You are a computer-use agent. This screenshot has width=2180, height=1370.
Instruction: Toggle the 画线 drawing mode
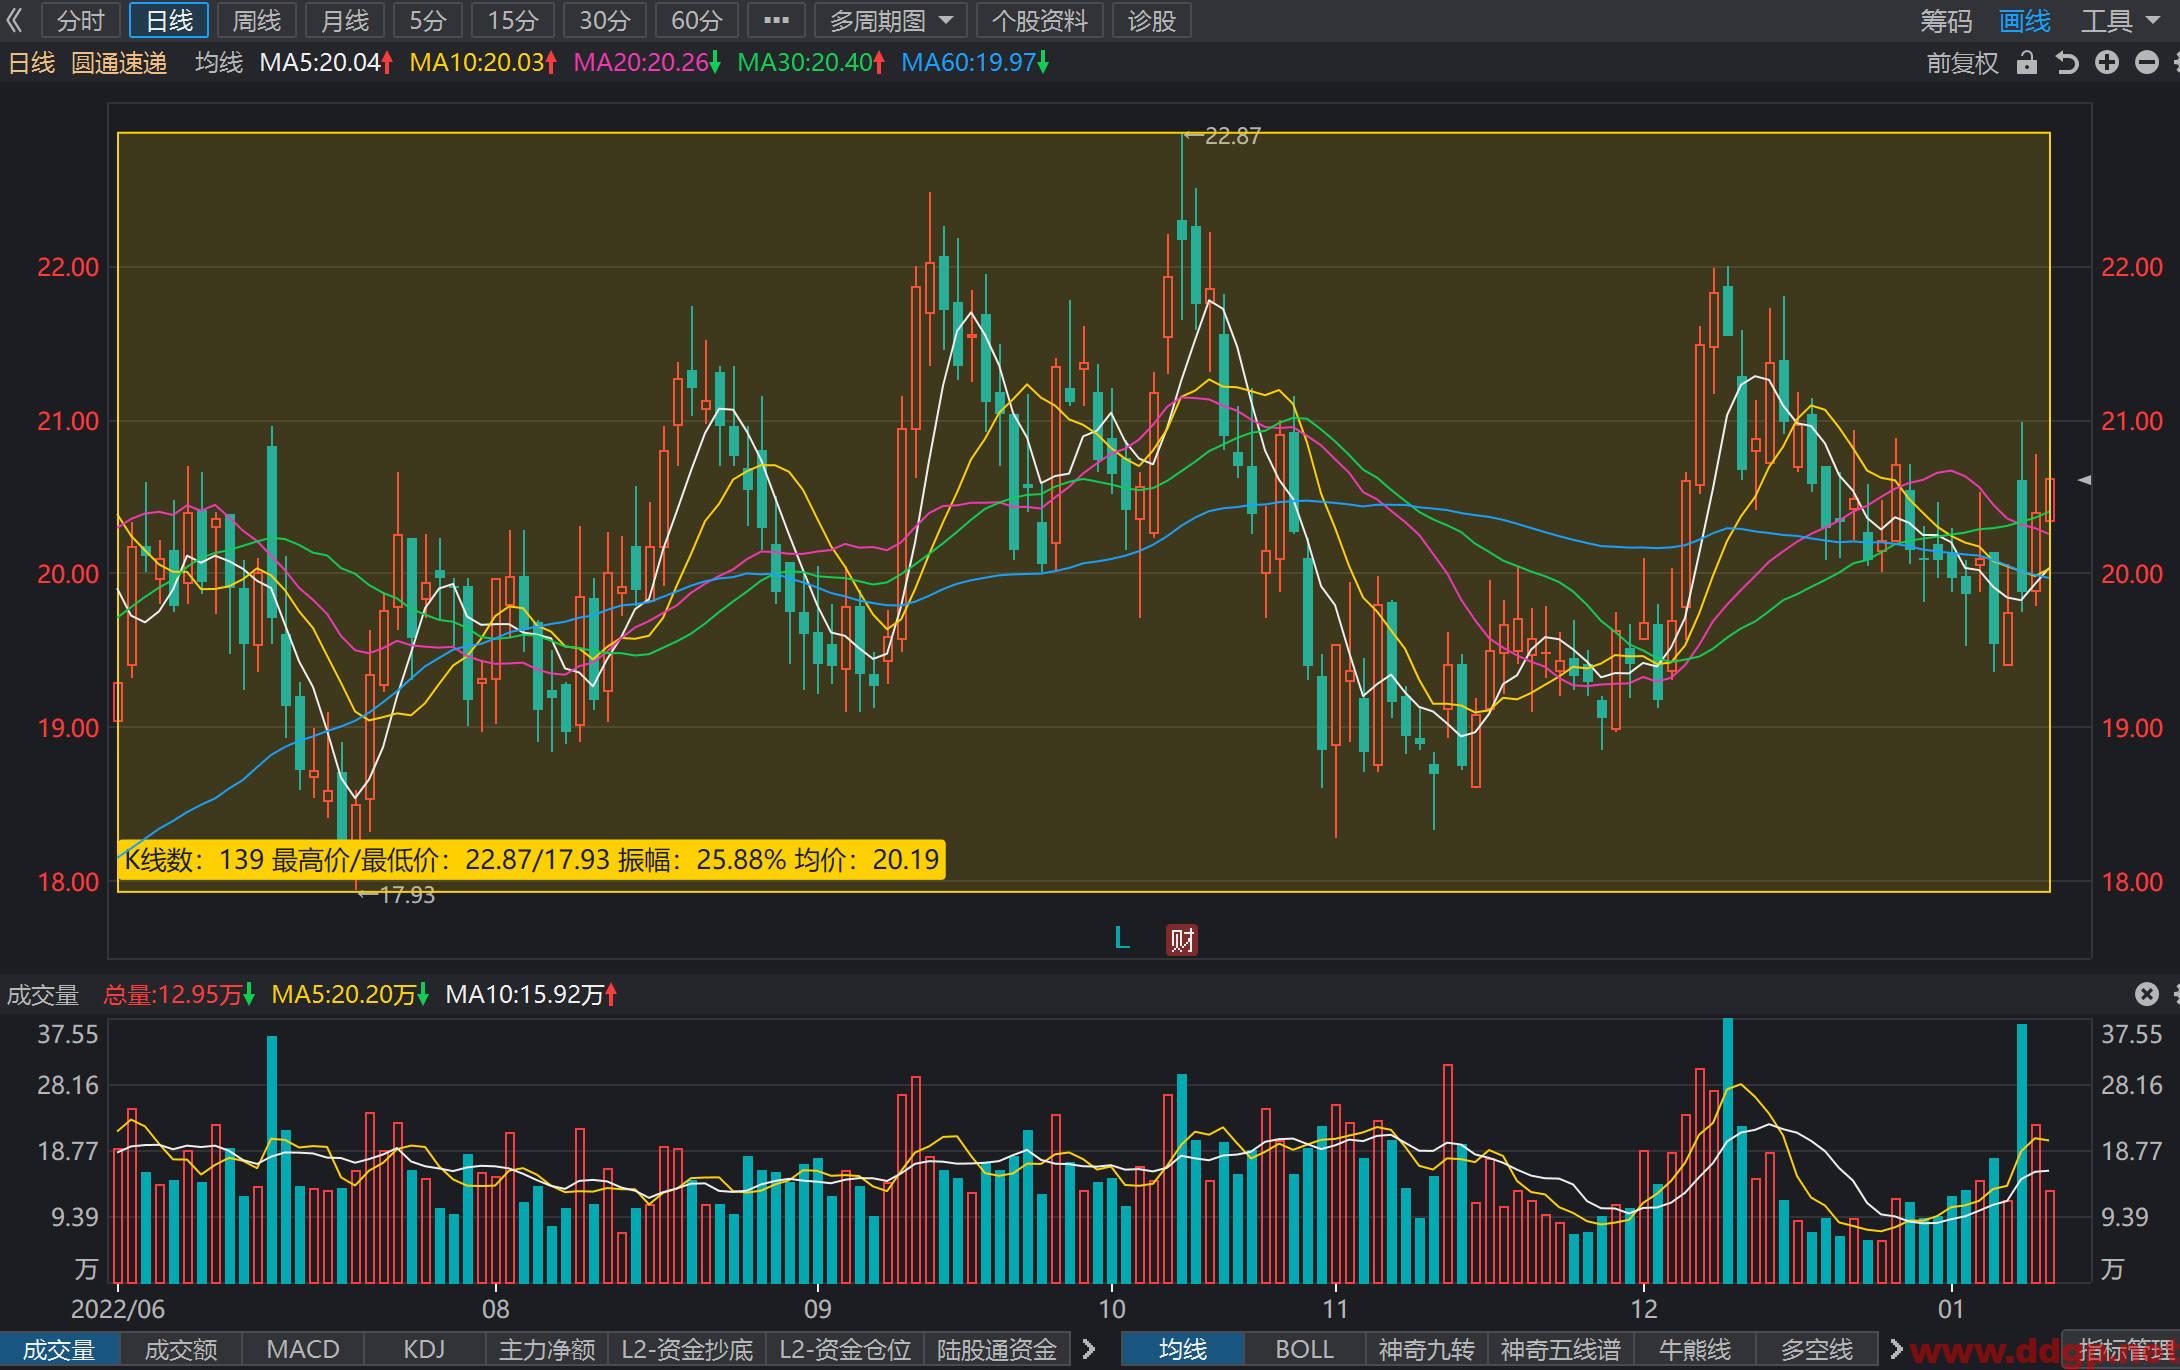(x=2025, y=20)
